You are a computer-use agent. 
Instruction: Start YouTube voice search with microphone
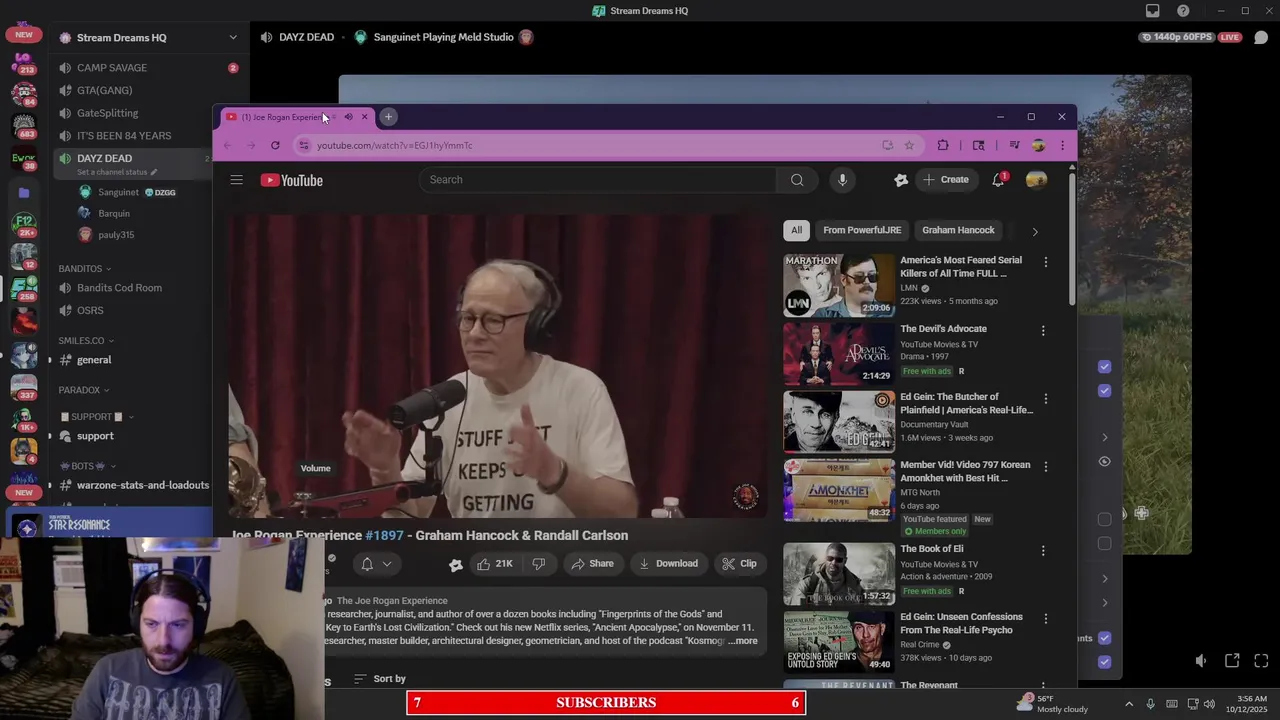[x=842, y=180]
